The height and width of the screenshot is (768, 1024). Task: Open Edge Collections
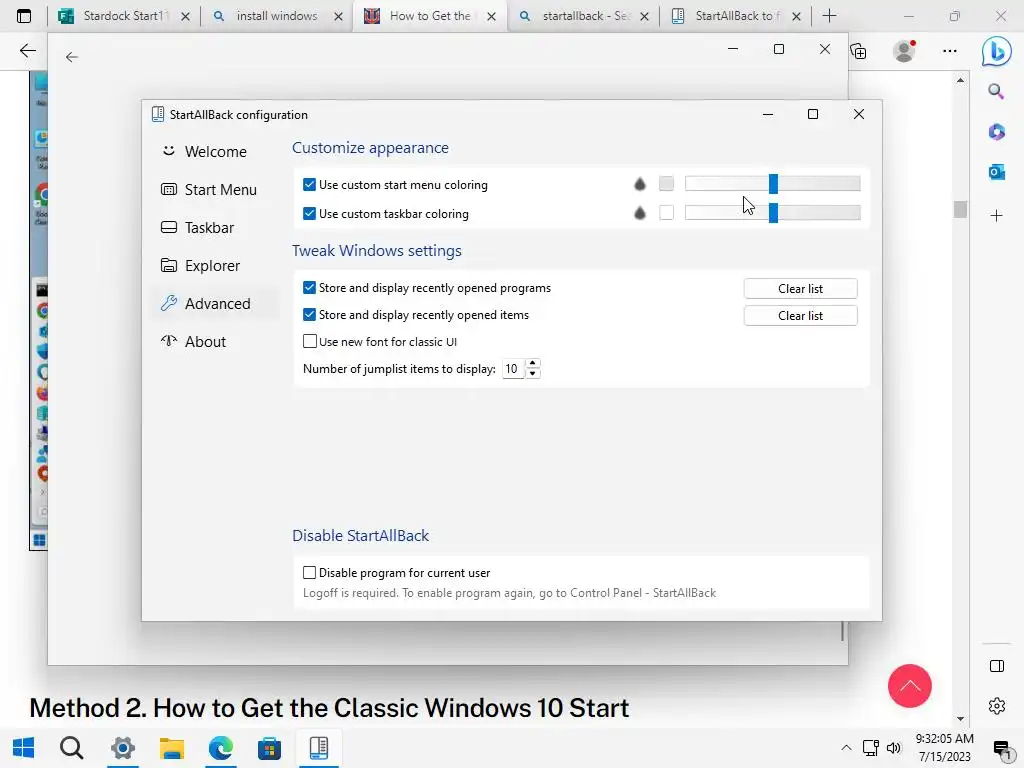point(859,51)
